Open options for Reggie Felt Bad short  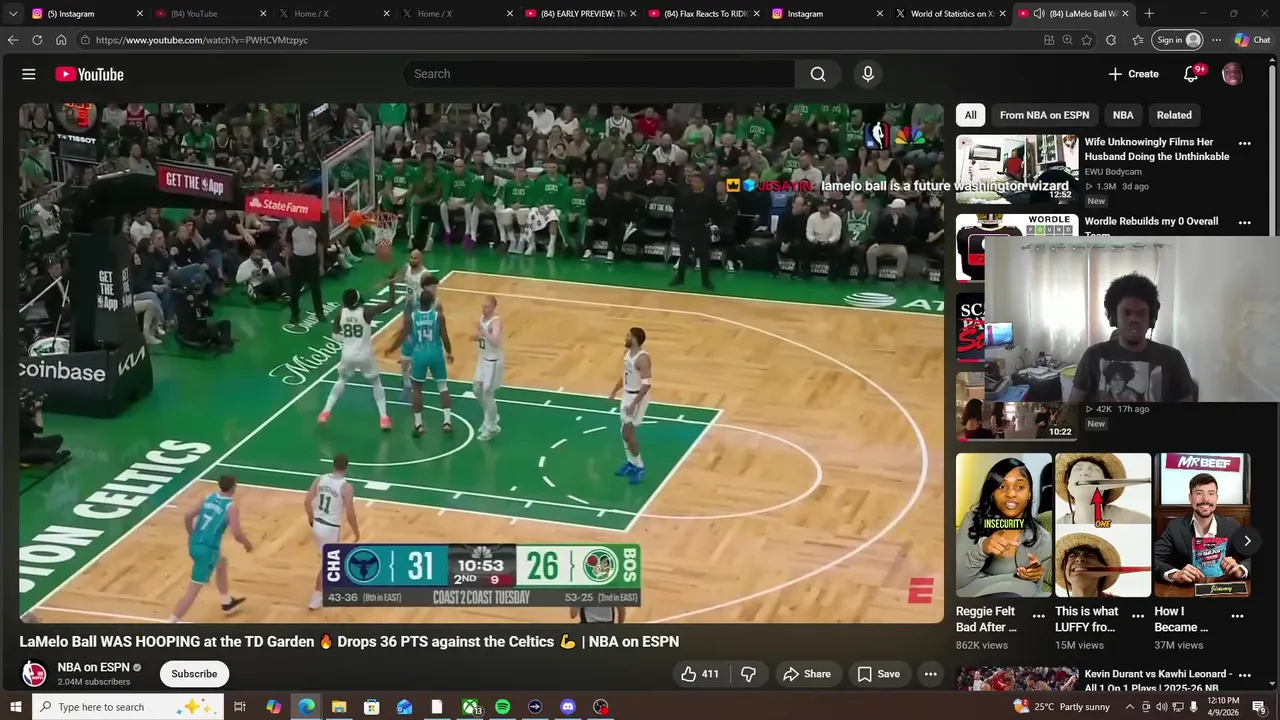(1038, 616)
